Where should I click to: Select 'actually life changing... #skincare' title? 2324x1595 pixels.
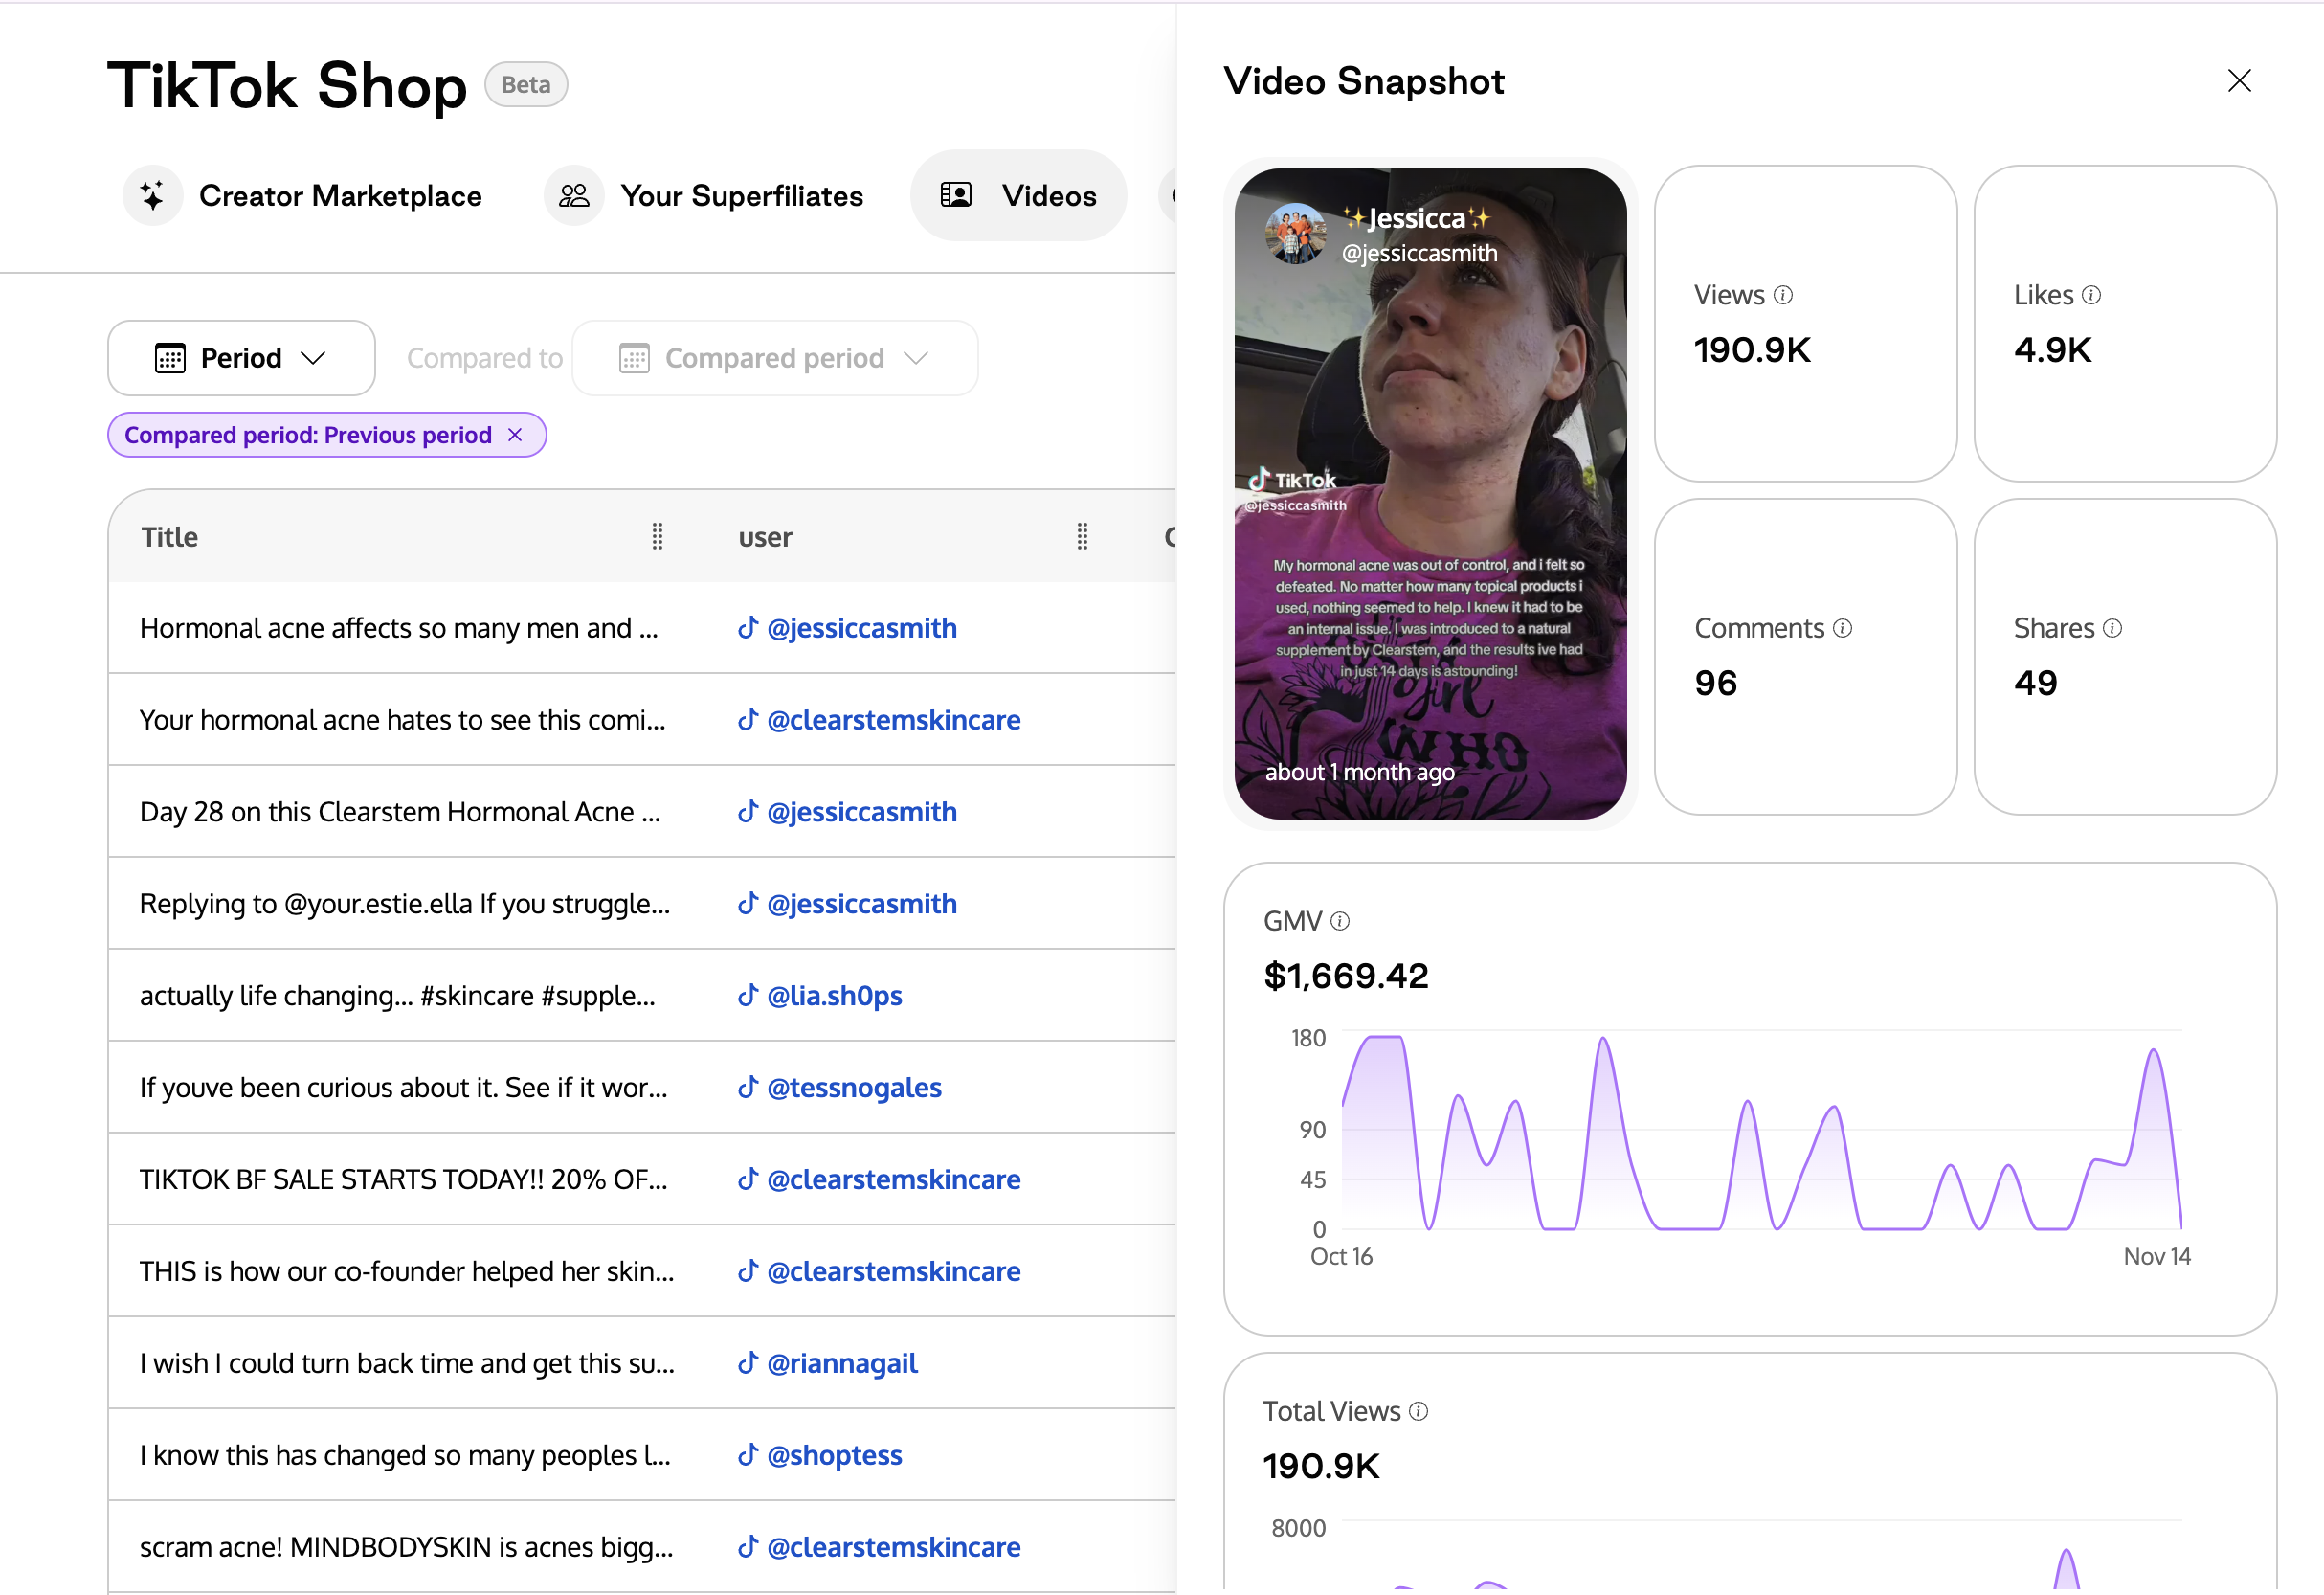(397, 996)
